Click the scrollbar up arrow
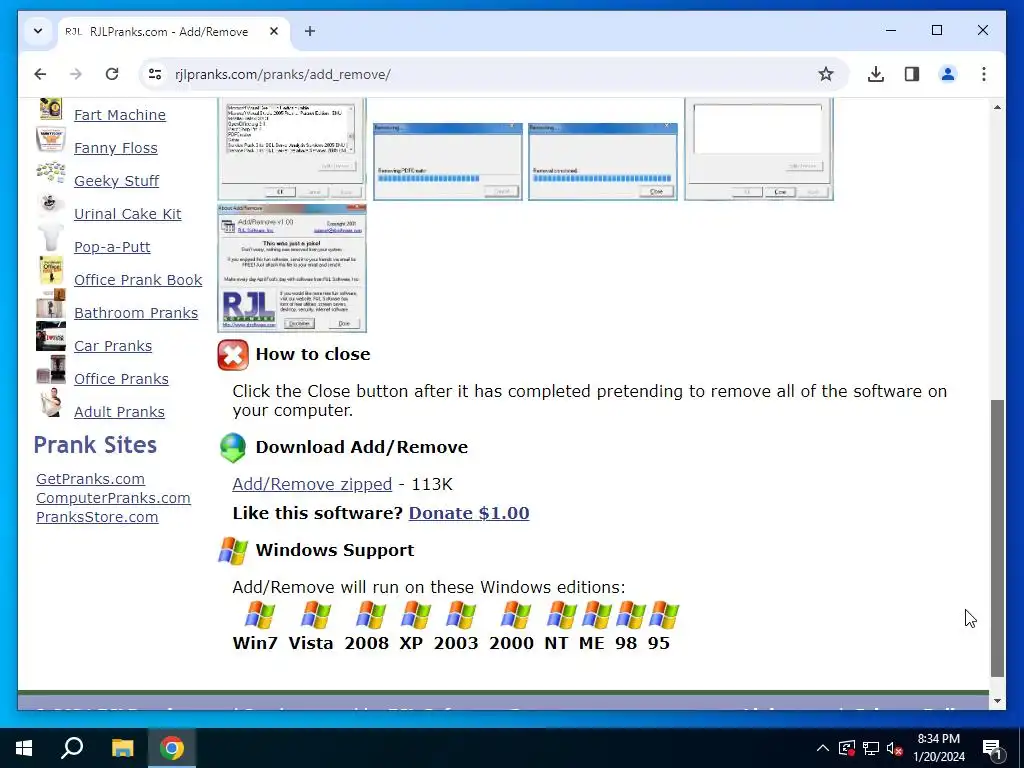The width and height of the screenshot is (1024, 768). (997, 107)
